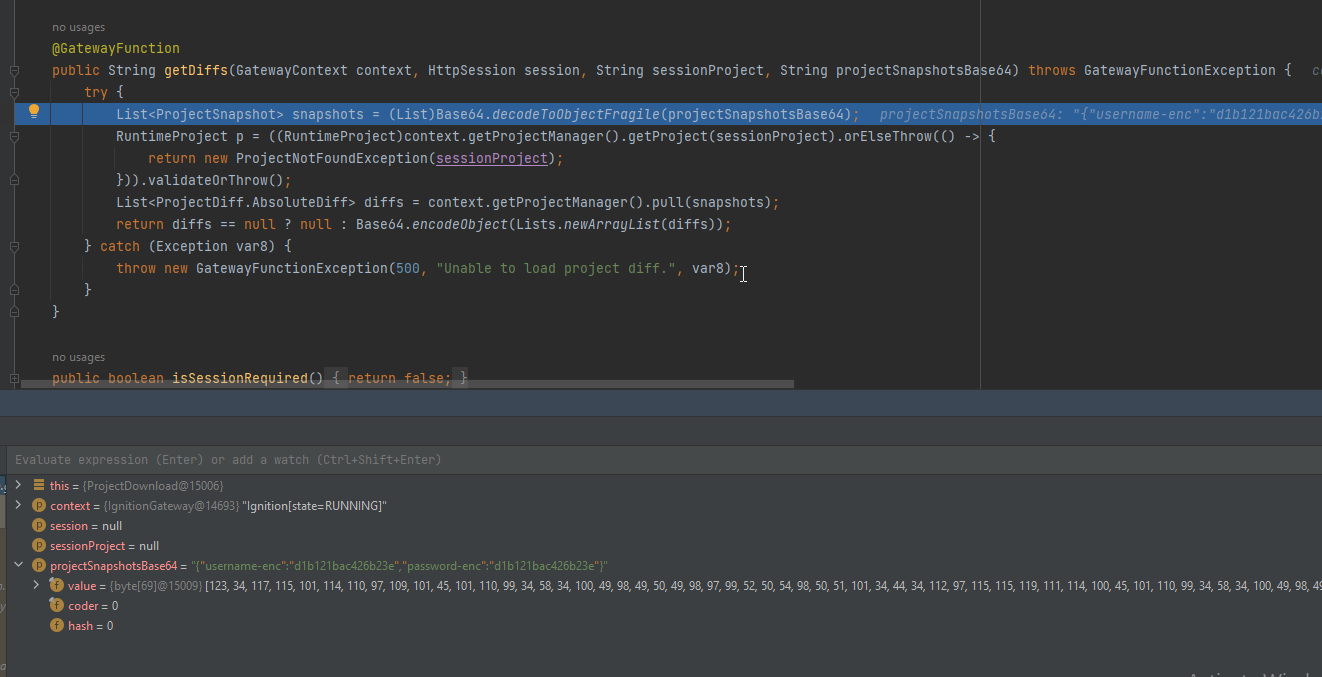The width and height of the screenshot is (1322, 677).
Task: Fold the catch block using gutter marker
Action: point(14,246)
